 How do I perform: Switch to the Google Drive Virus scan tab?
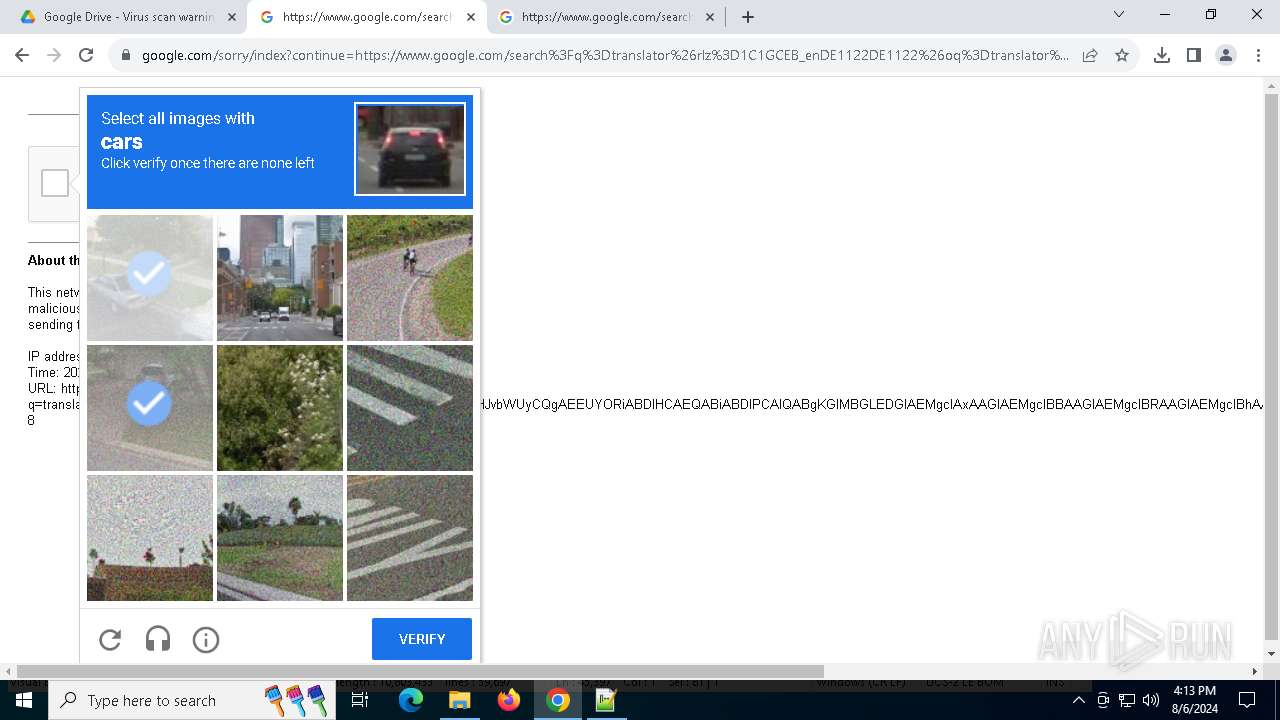(x=128, y=17)
